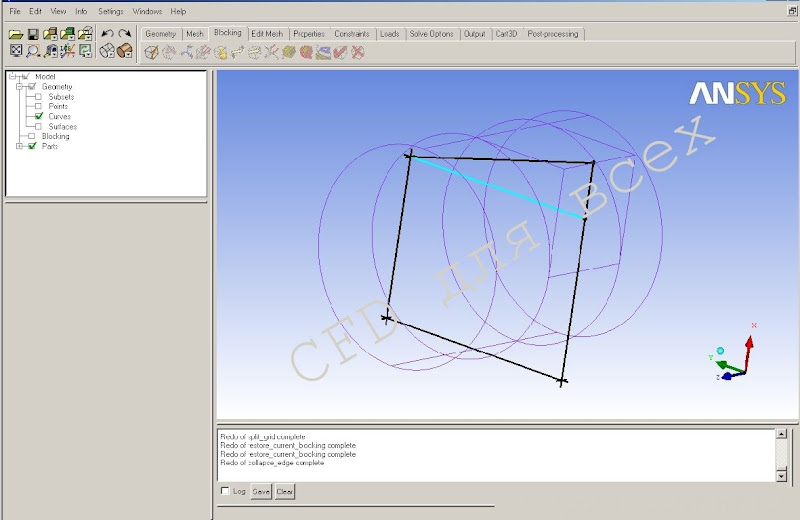Collapse the Model root node
800x520 pixels.
point(11,77)
